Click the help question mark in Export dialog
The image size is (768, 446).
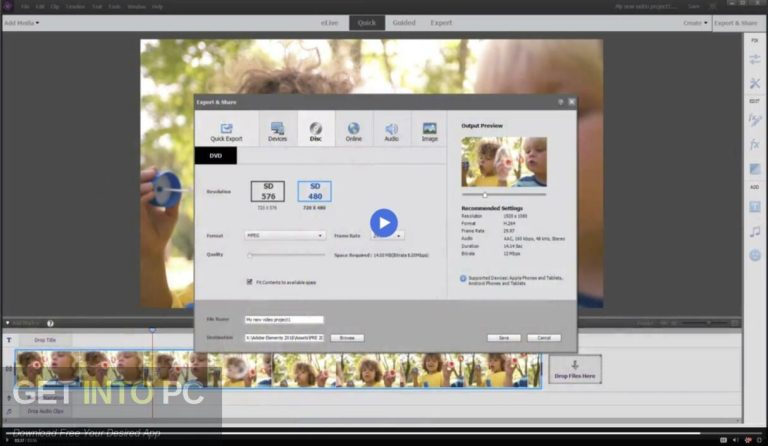[x=560, y=102]
